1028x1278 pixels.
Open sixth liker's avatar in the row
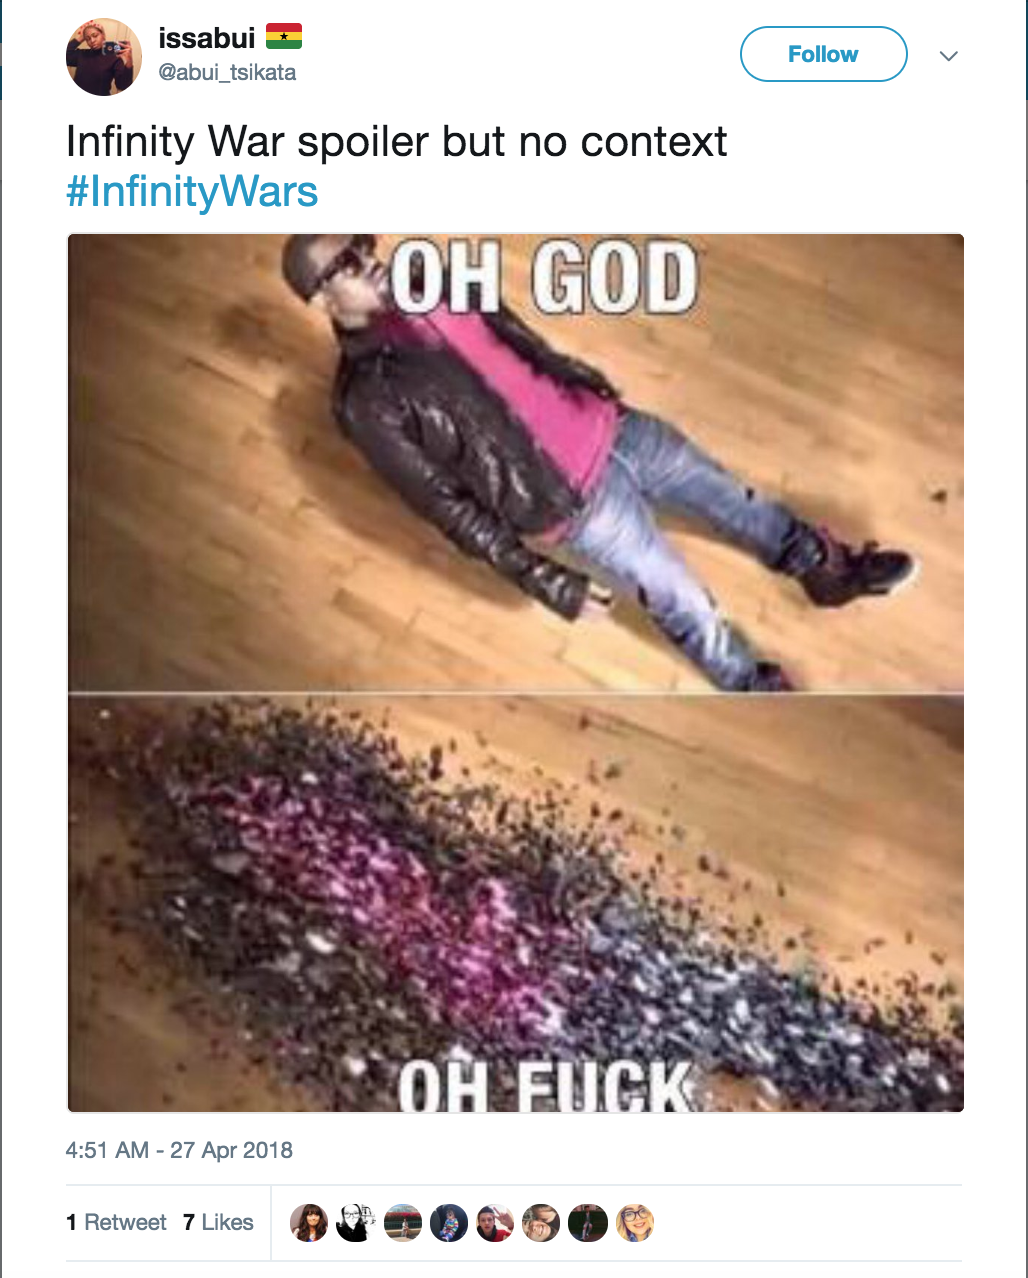(541, 1223)
